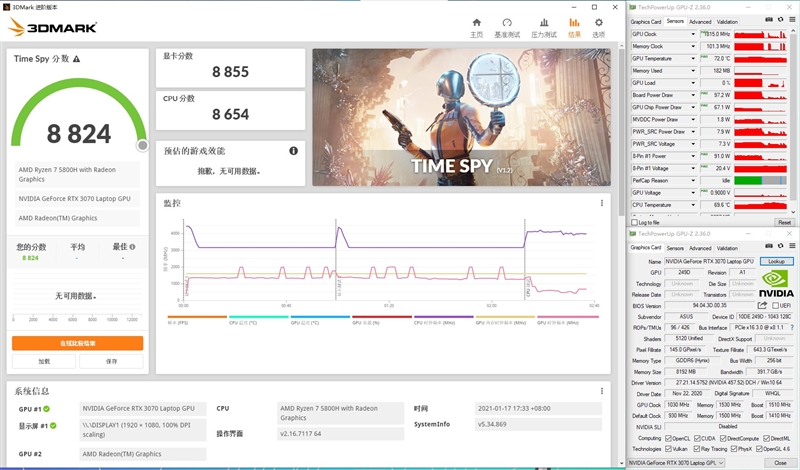Switch to Advanced tab in GPU-Z Sensors window

pyautogui.click(x=700, y=21)
